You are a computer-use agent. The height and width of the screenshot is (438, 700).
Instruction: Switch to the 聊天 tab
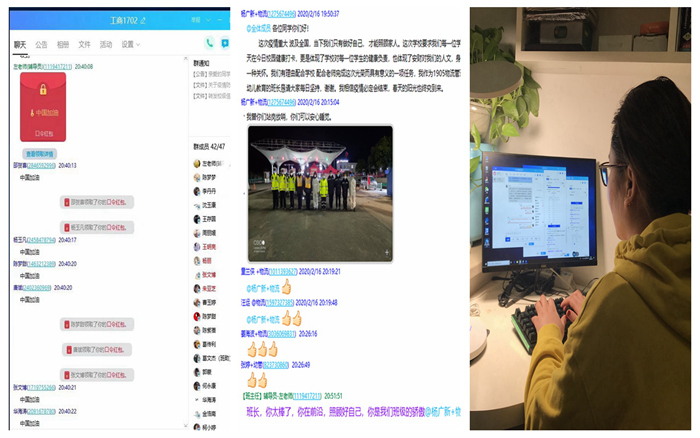click(20, 44)
